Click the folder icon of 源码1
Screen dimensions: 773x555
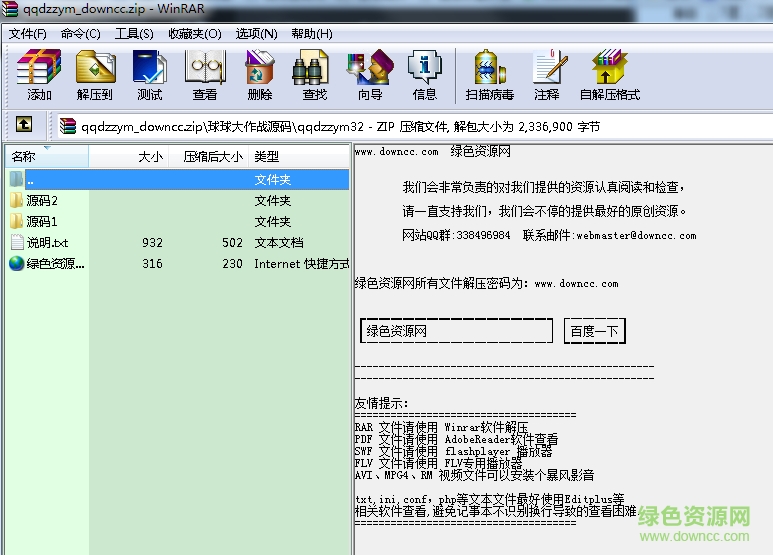pyautogui.click(x=16, y=221)
